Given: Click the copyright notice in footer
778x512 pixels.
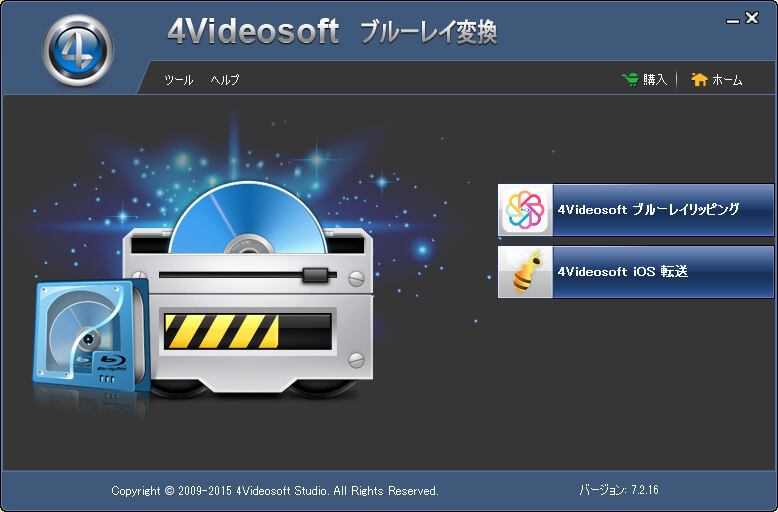Looking at the screenshot, I should [x=275, y=491].
